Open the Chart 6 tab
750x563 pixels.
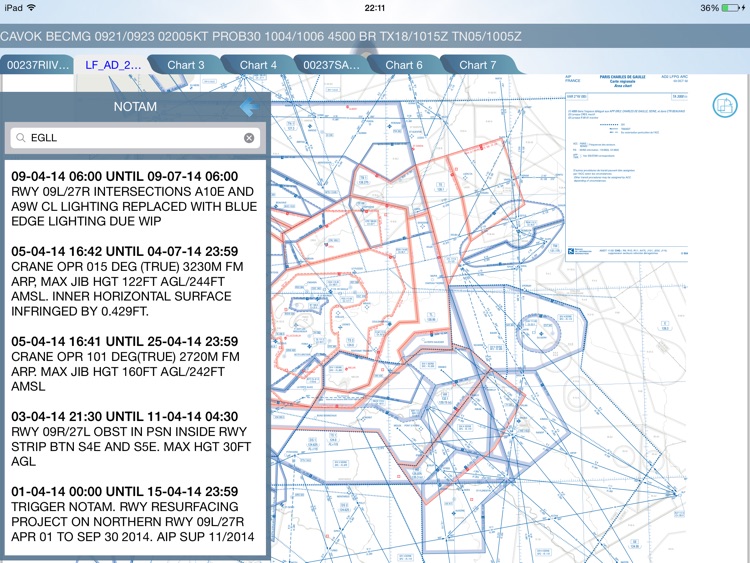[404, 65]
